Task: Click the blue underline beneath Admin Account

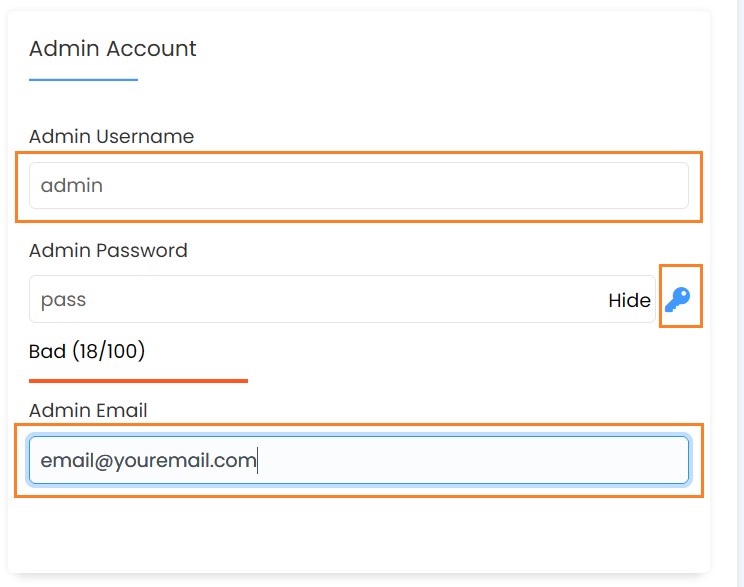Action: 84,80
